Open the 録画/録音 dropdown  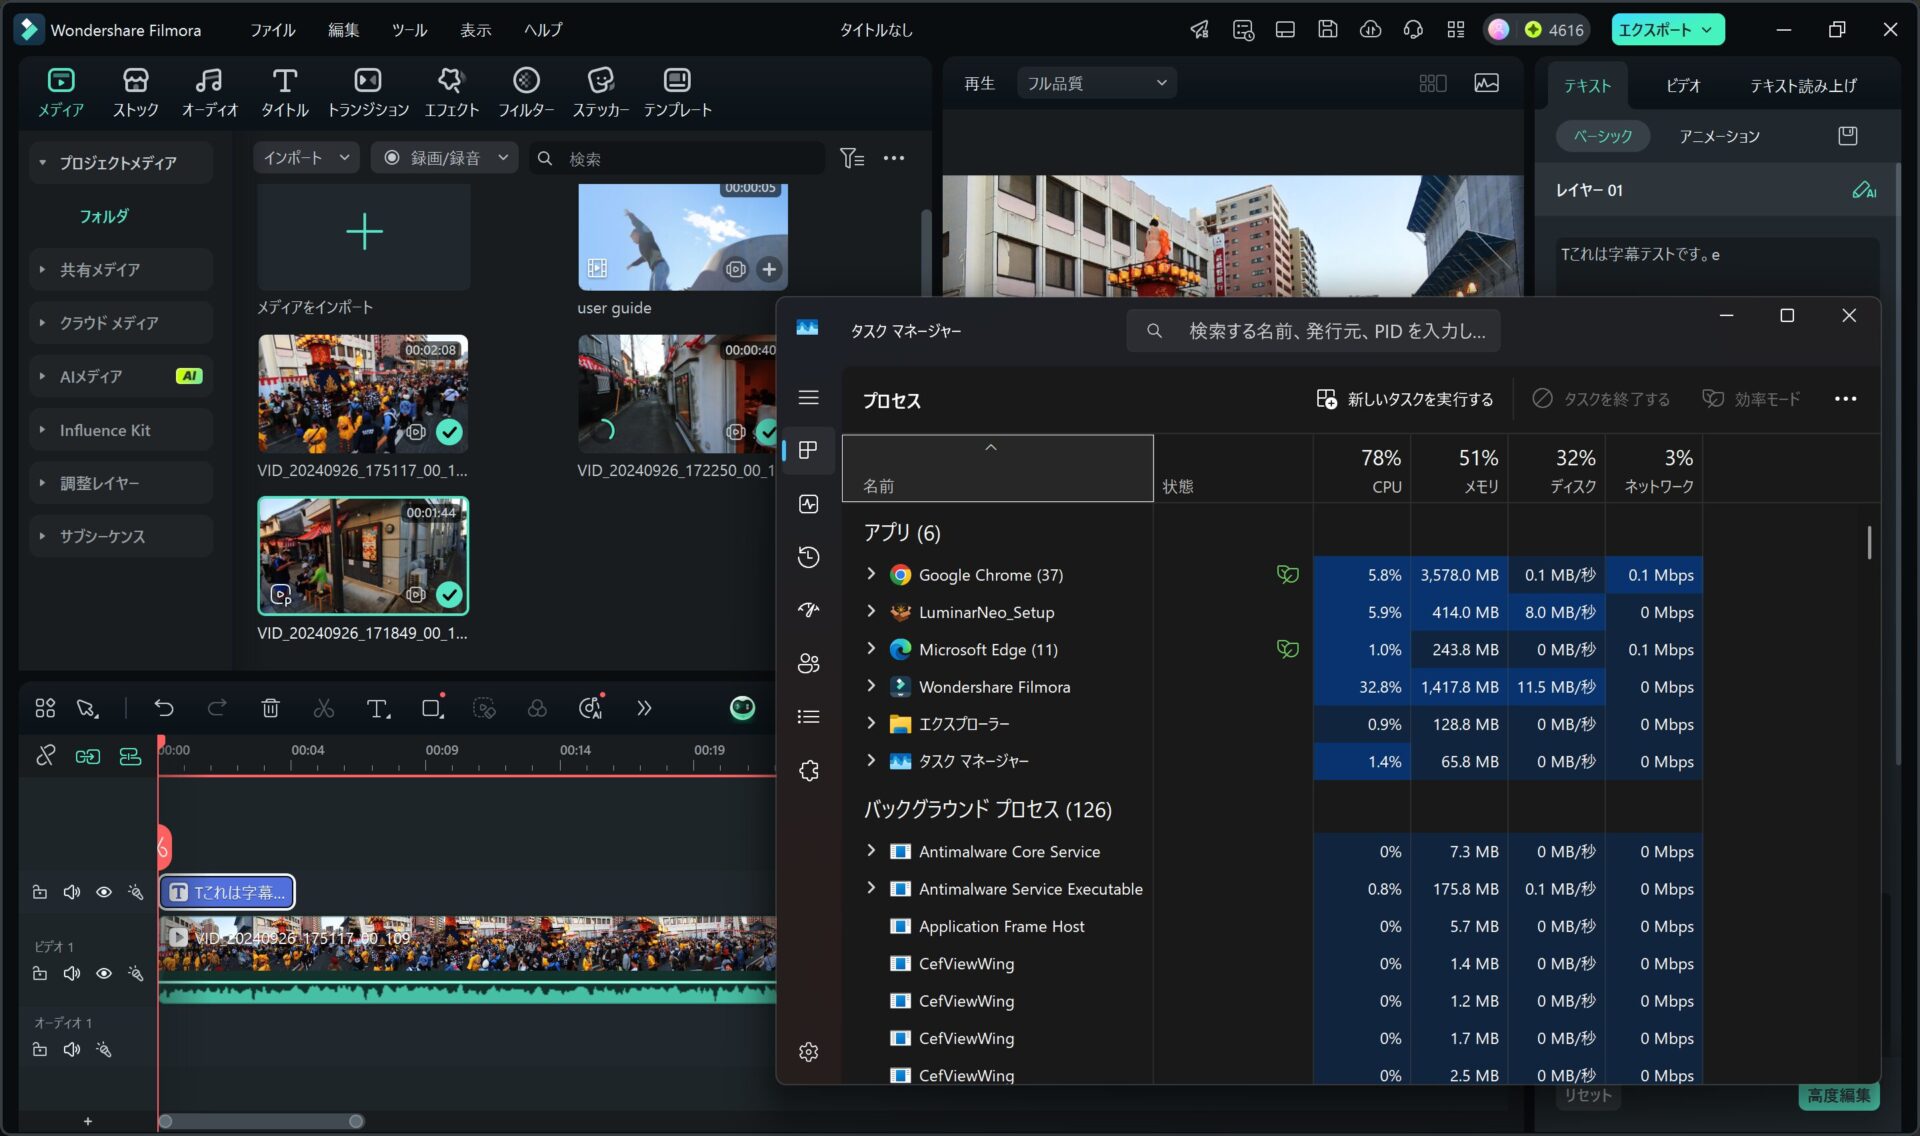pos(444,158)
